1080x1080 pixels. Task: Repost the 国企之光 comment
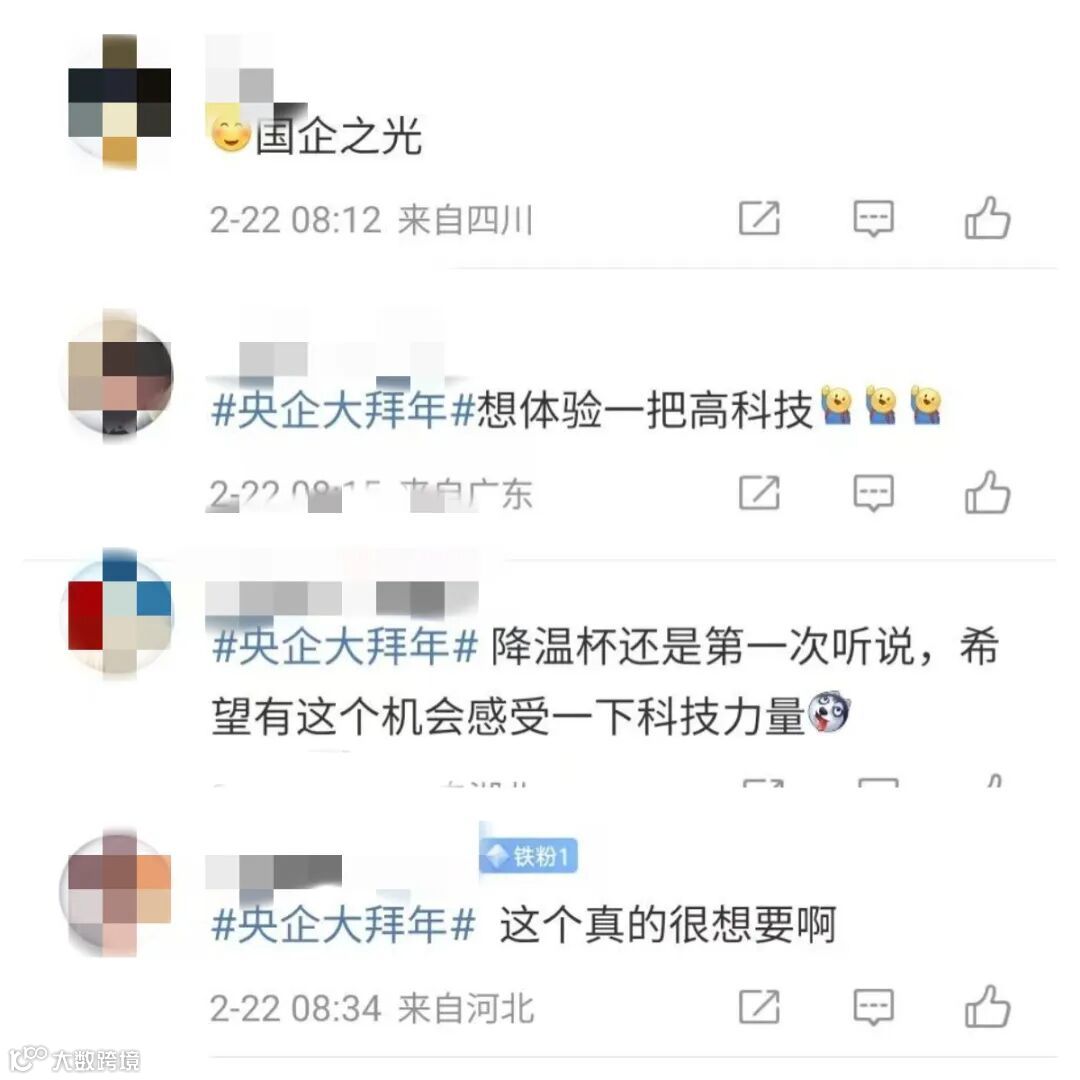(x=759, y=218)
